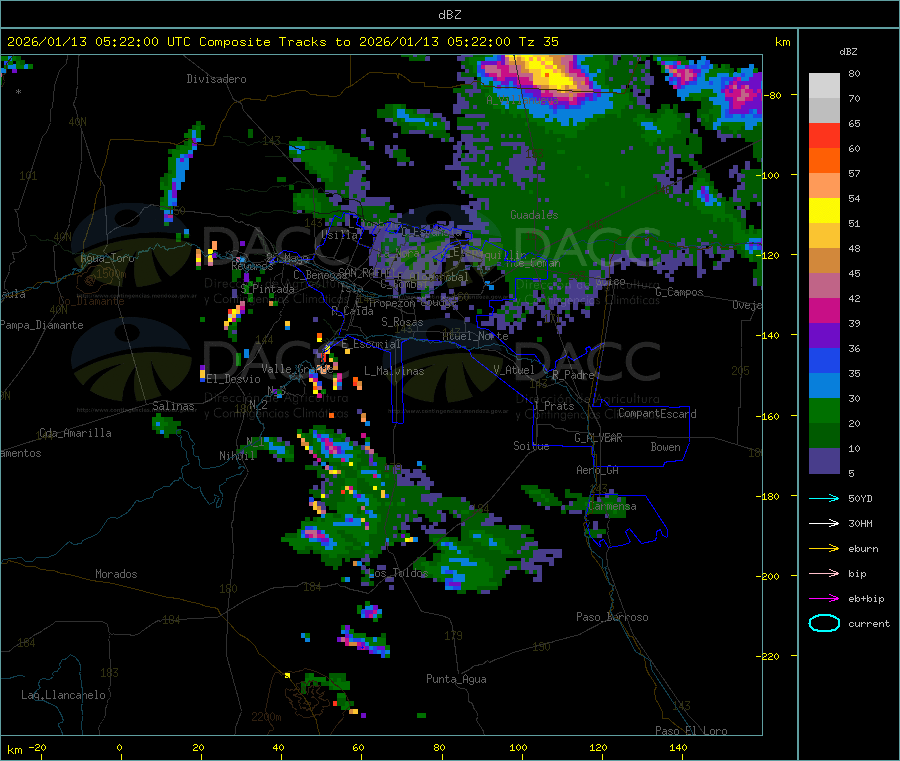The width and height of the screenshot is (900, 761).
Task: Click the G_ALVEAR map label
Action: [598, 438]
